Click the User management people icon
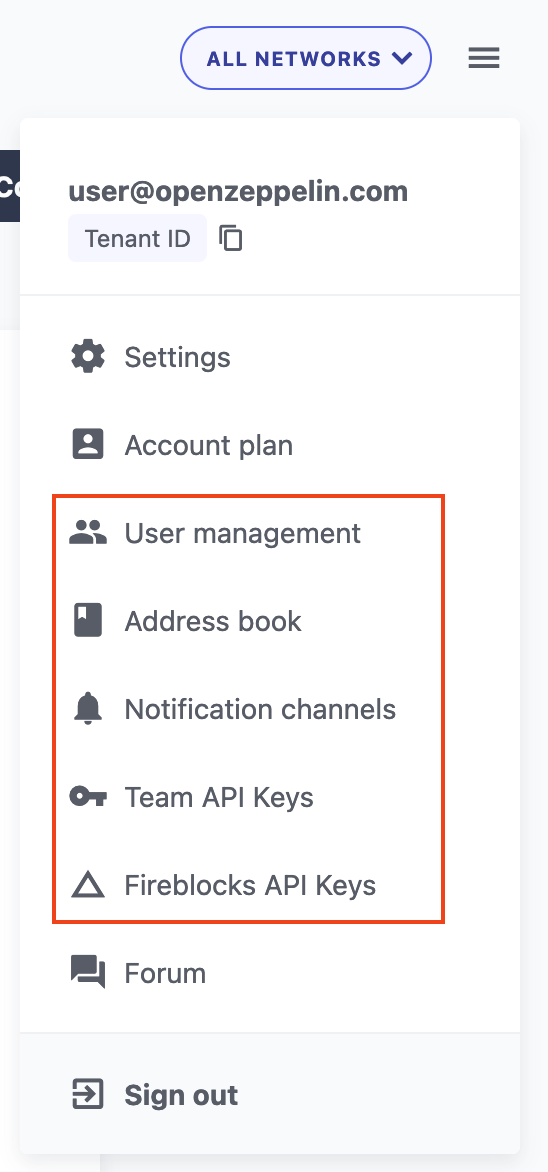Viewport: 548px width, 1172px height. (x=88, y=533)
